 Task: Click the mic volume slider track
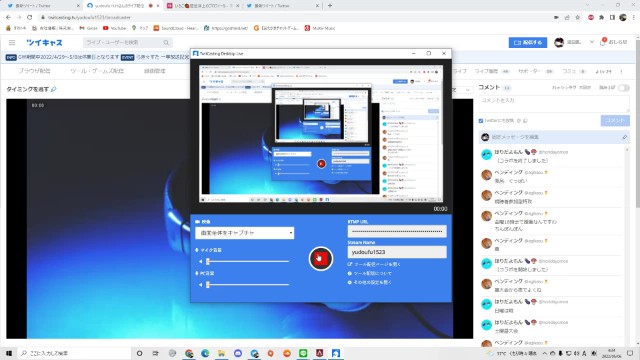click(x=248, y=261)
